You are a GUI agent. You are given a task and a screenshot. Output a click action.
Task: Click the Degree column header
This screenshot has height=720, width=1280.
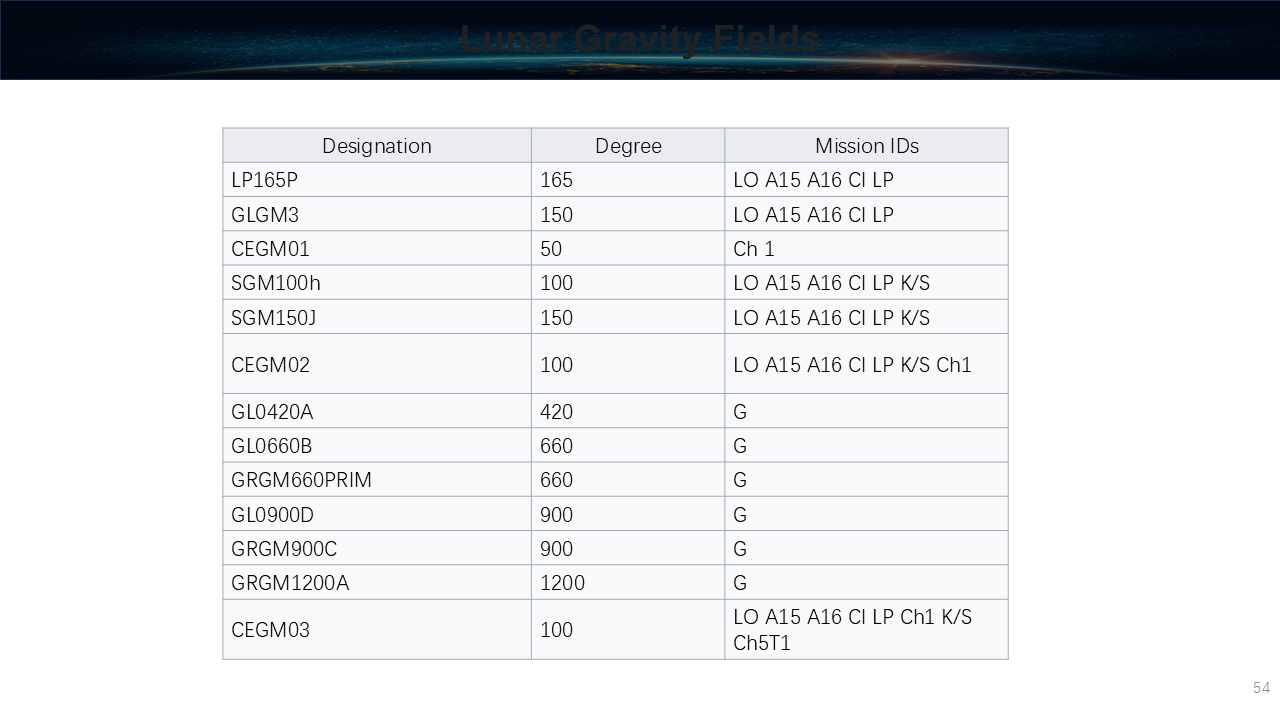pos(628,146)
